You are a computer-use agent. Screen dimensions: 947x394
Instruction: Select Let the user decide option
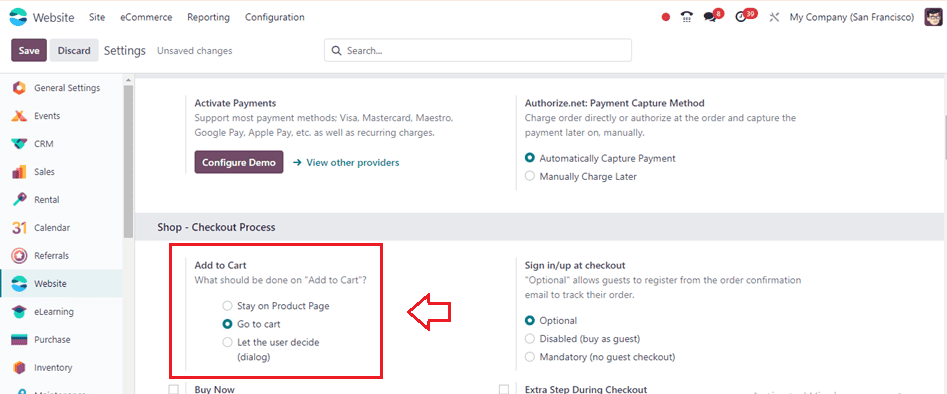click(227, 342)
